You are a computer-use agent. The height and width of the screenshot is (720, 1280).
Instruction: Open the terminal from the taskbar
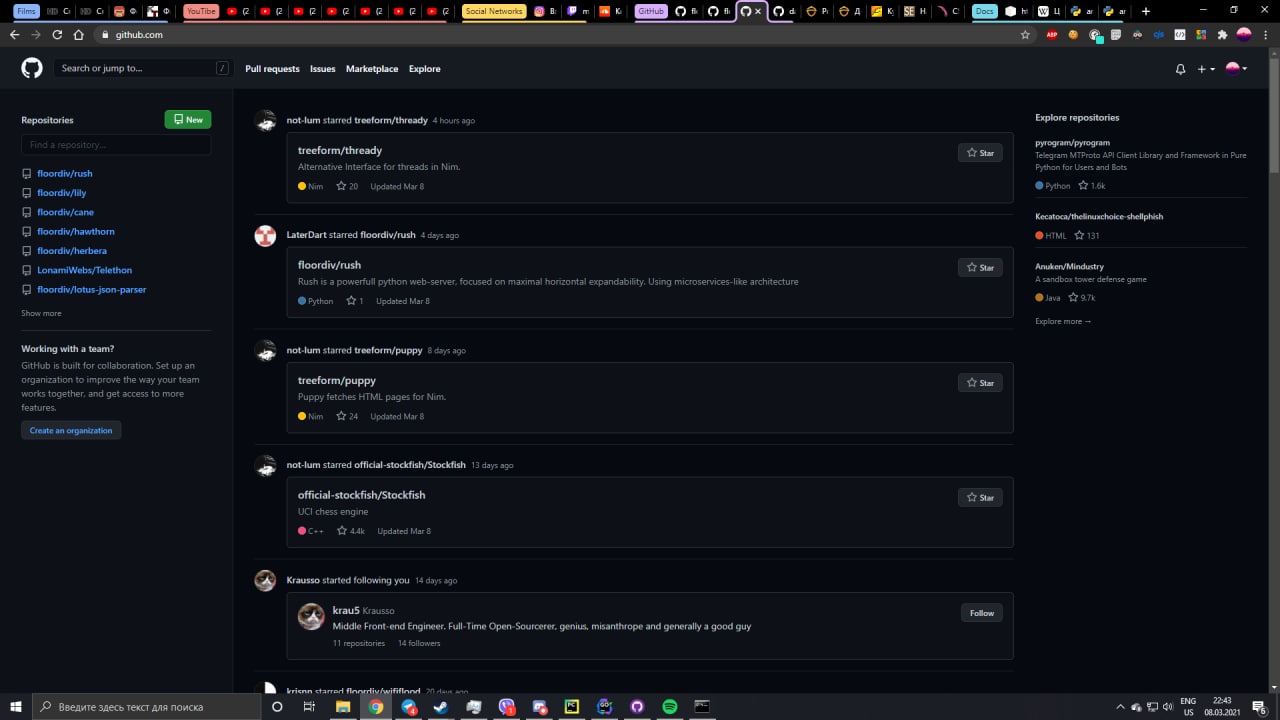(702, 706)
